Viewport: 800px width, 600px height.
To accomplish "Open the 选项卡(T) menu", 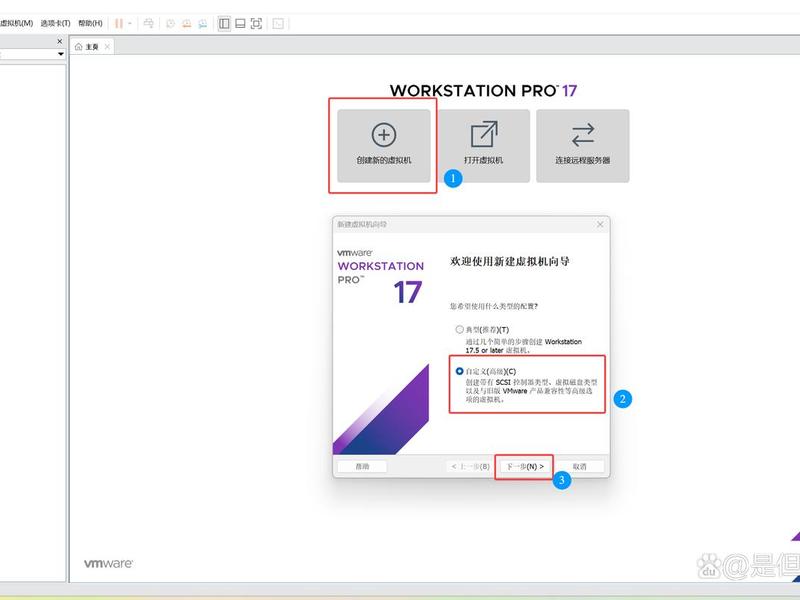I will tap(56, 23).
